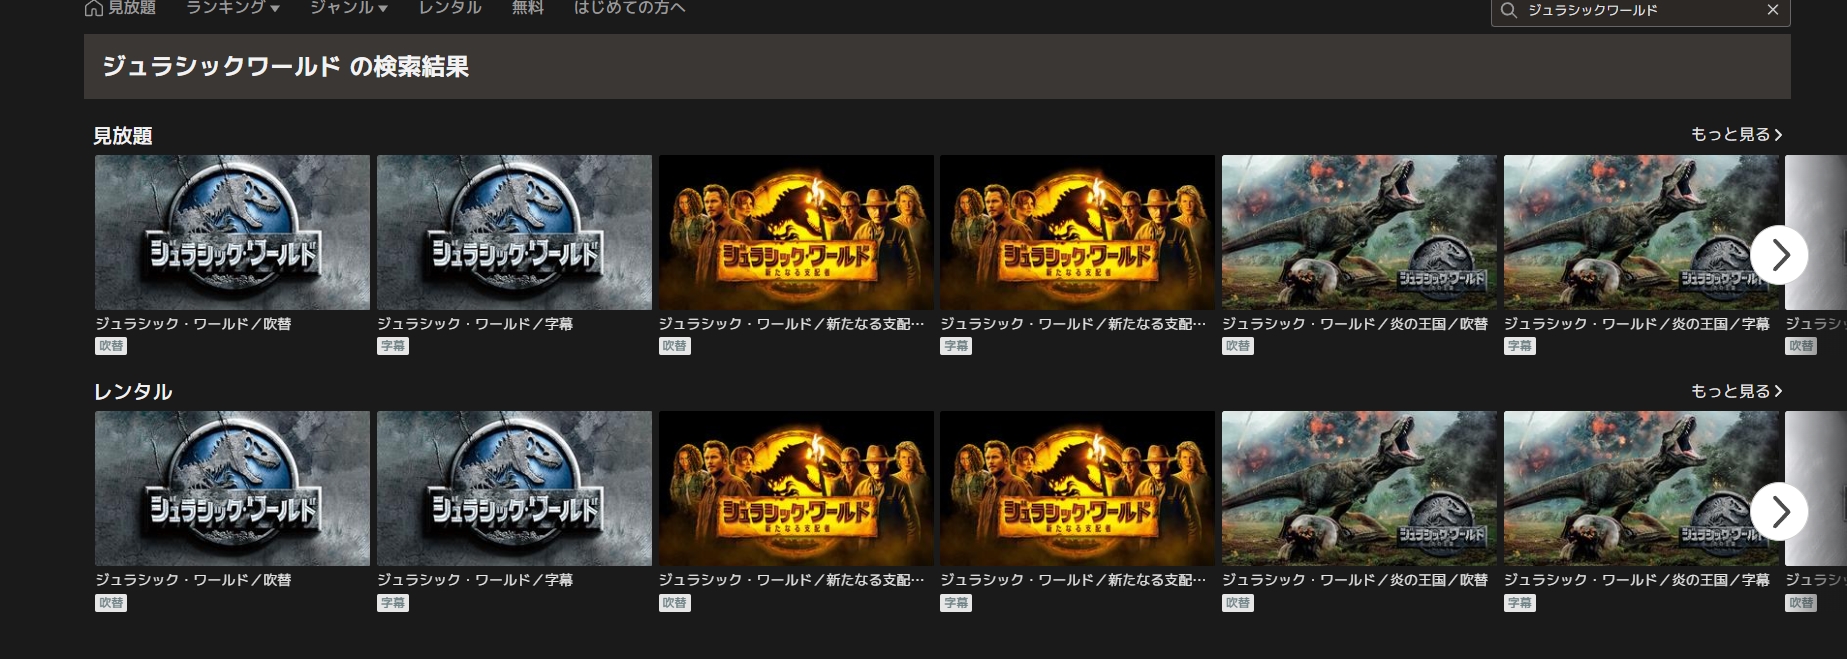This screenshot has height=659, width=1847.
Task: Click もっと見る in the 見放題 section
Action: (x=1736, y=134)
